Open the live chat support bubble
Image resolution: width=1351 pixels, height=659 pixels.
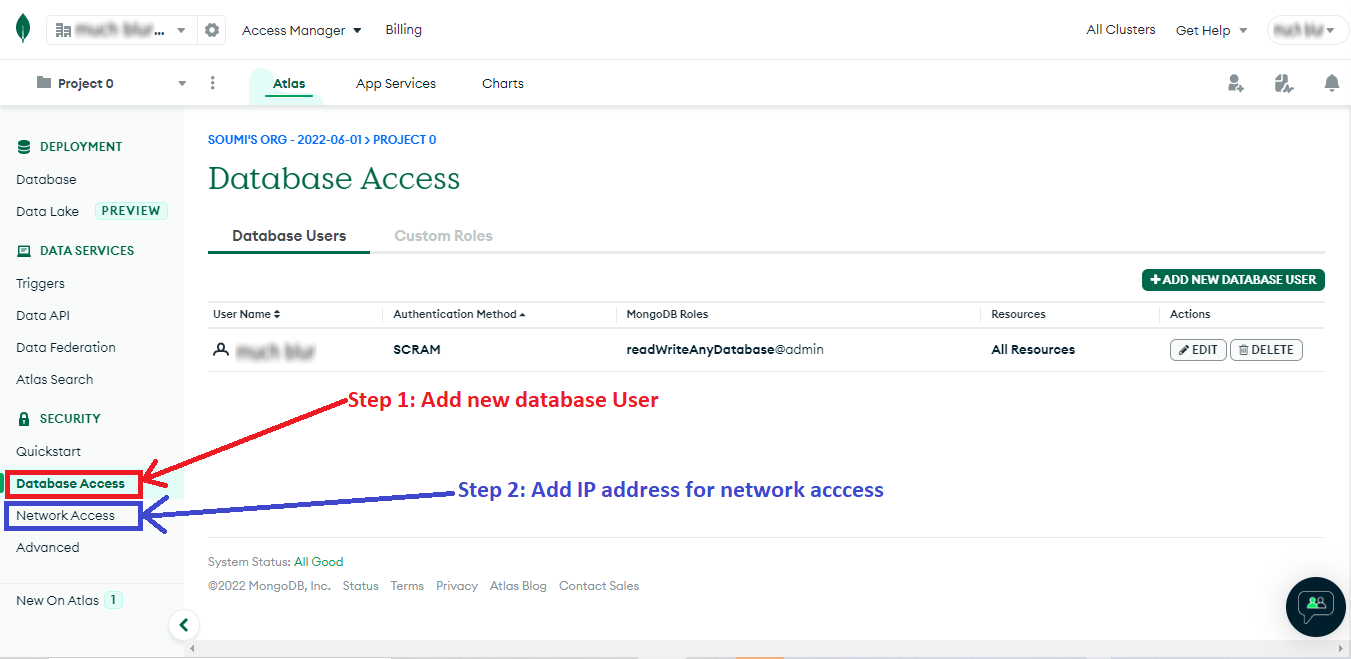(x=1315, y=607)
